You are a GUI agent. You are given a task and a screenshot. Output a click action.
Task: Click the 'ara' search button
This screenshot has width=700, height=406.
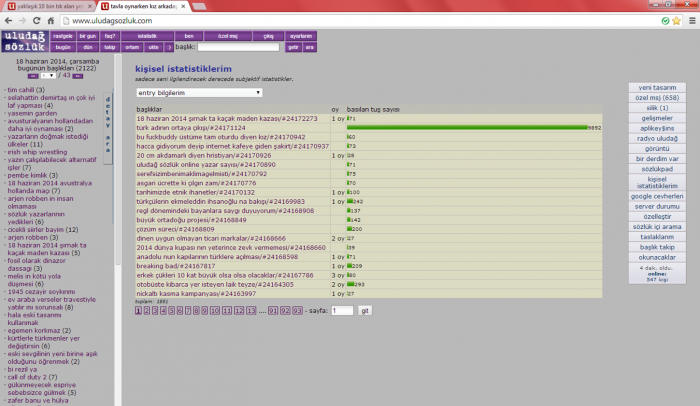(x=309, y=47)
